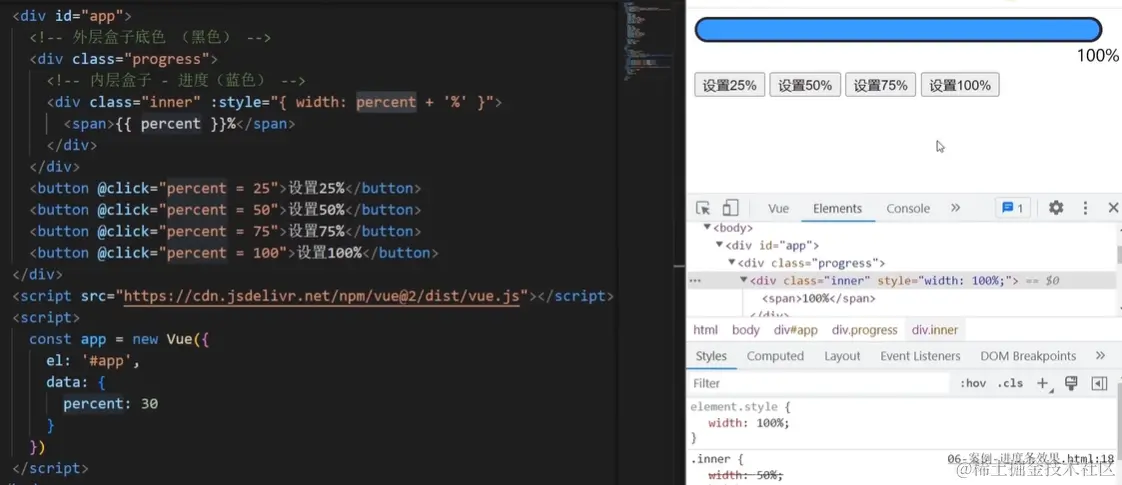Add a new style rule plus icon
Viewport: 1122px width, 485px height.
pos(1044,383)
